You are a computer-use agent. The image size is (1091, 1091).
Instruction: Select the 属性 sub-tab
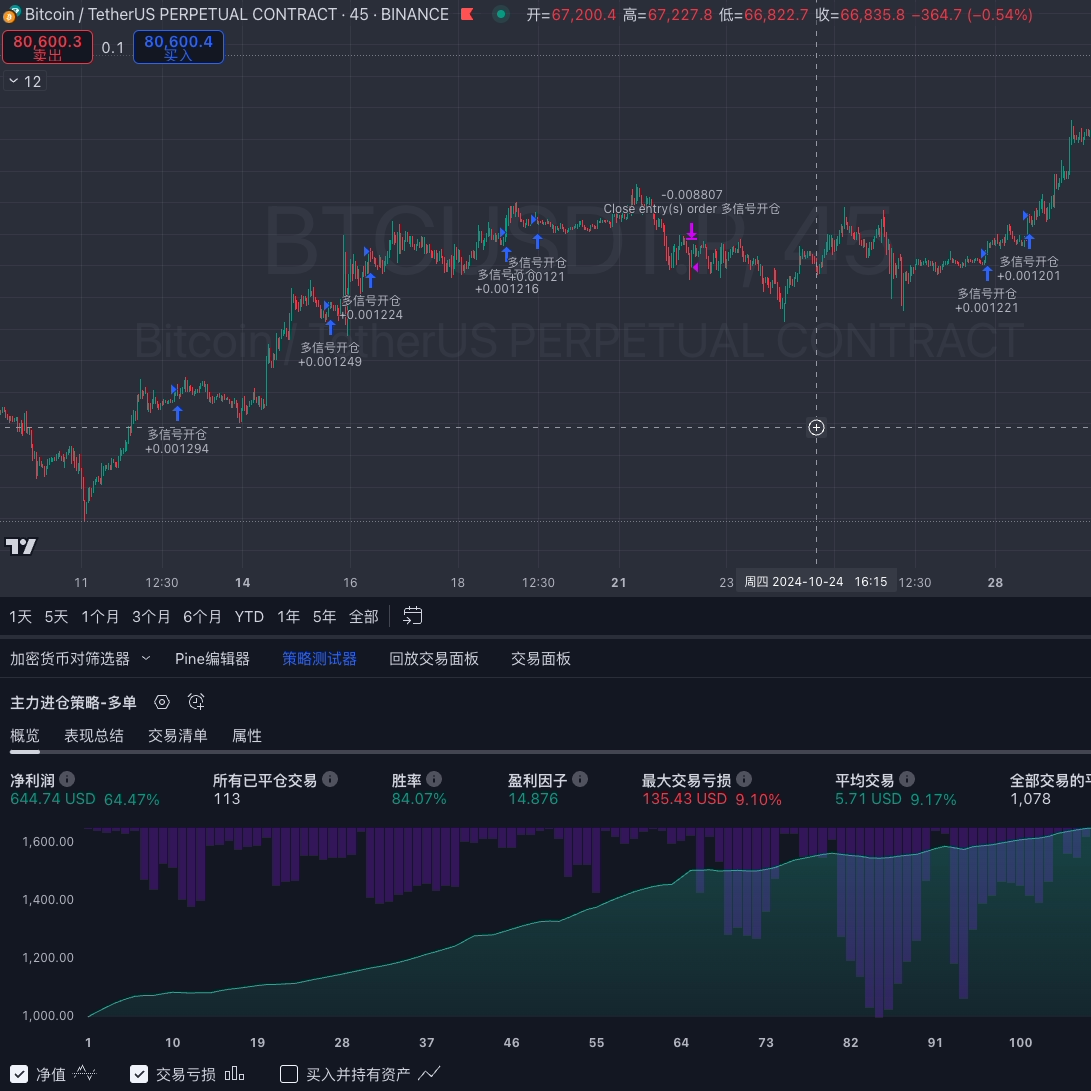click(x=247, y=735)
